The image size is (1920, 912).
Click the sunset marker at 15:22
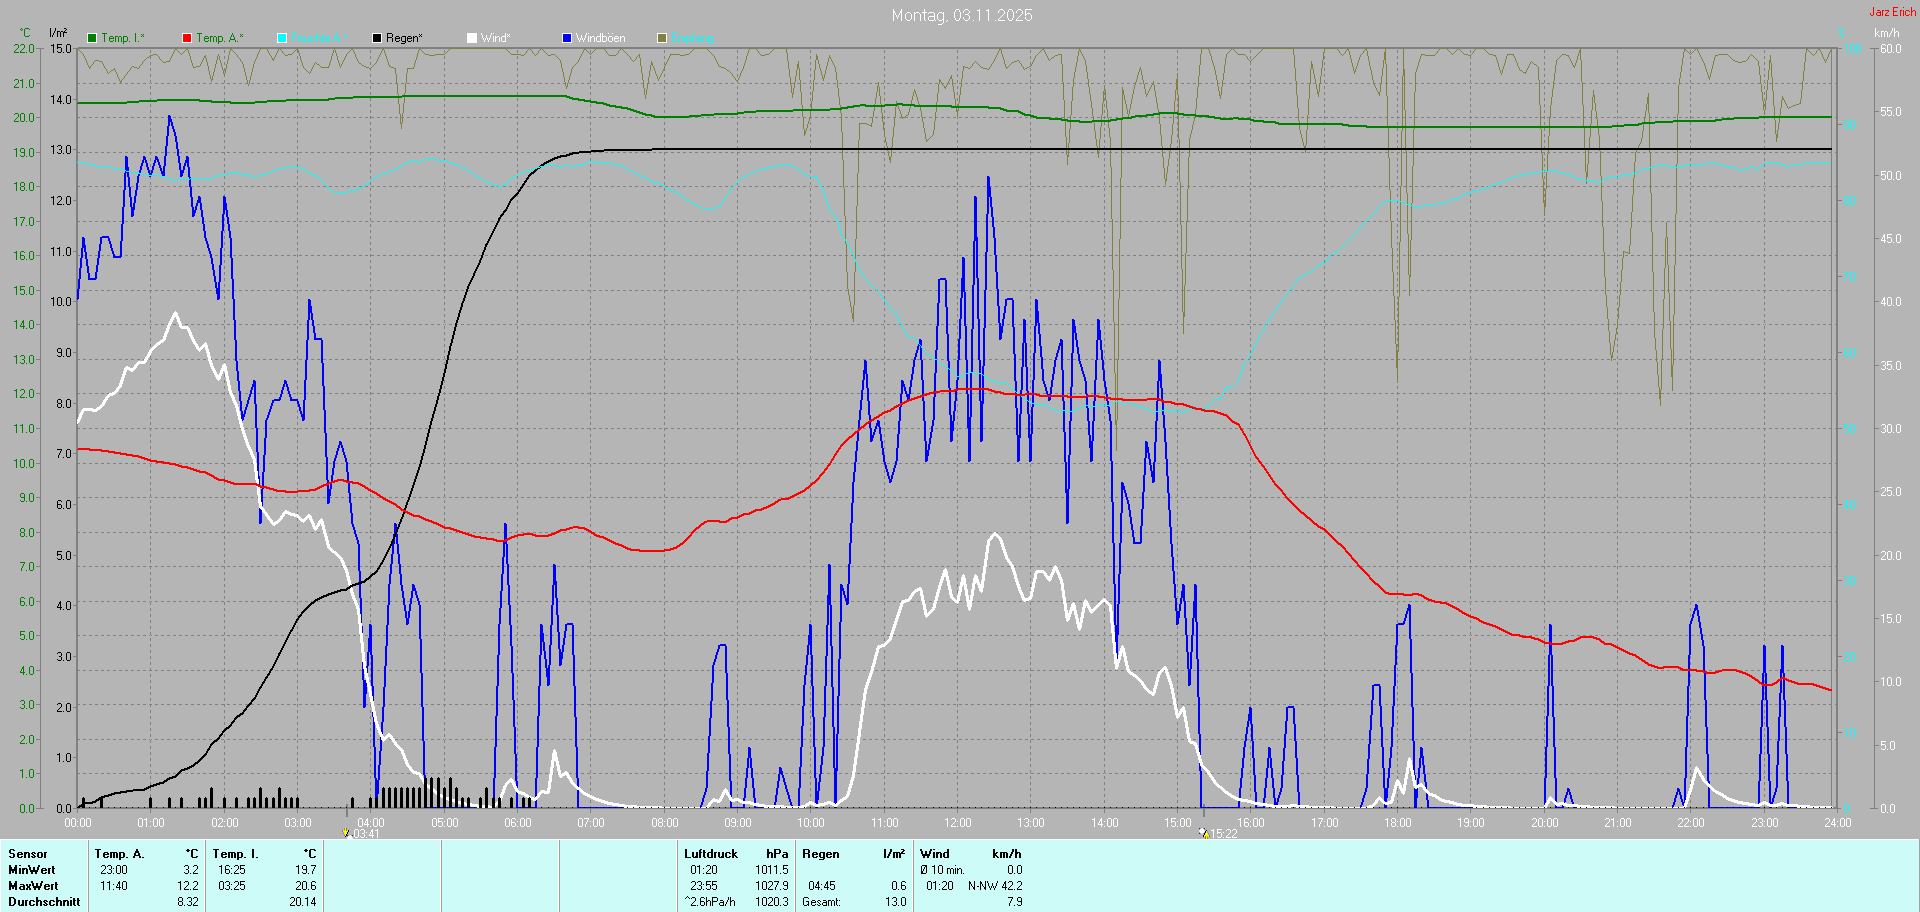click(x=1204, y=832)
